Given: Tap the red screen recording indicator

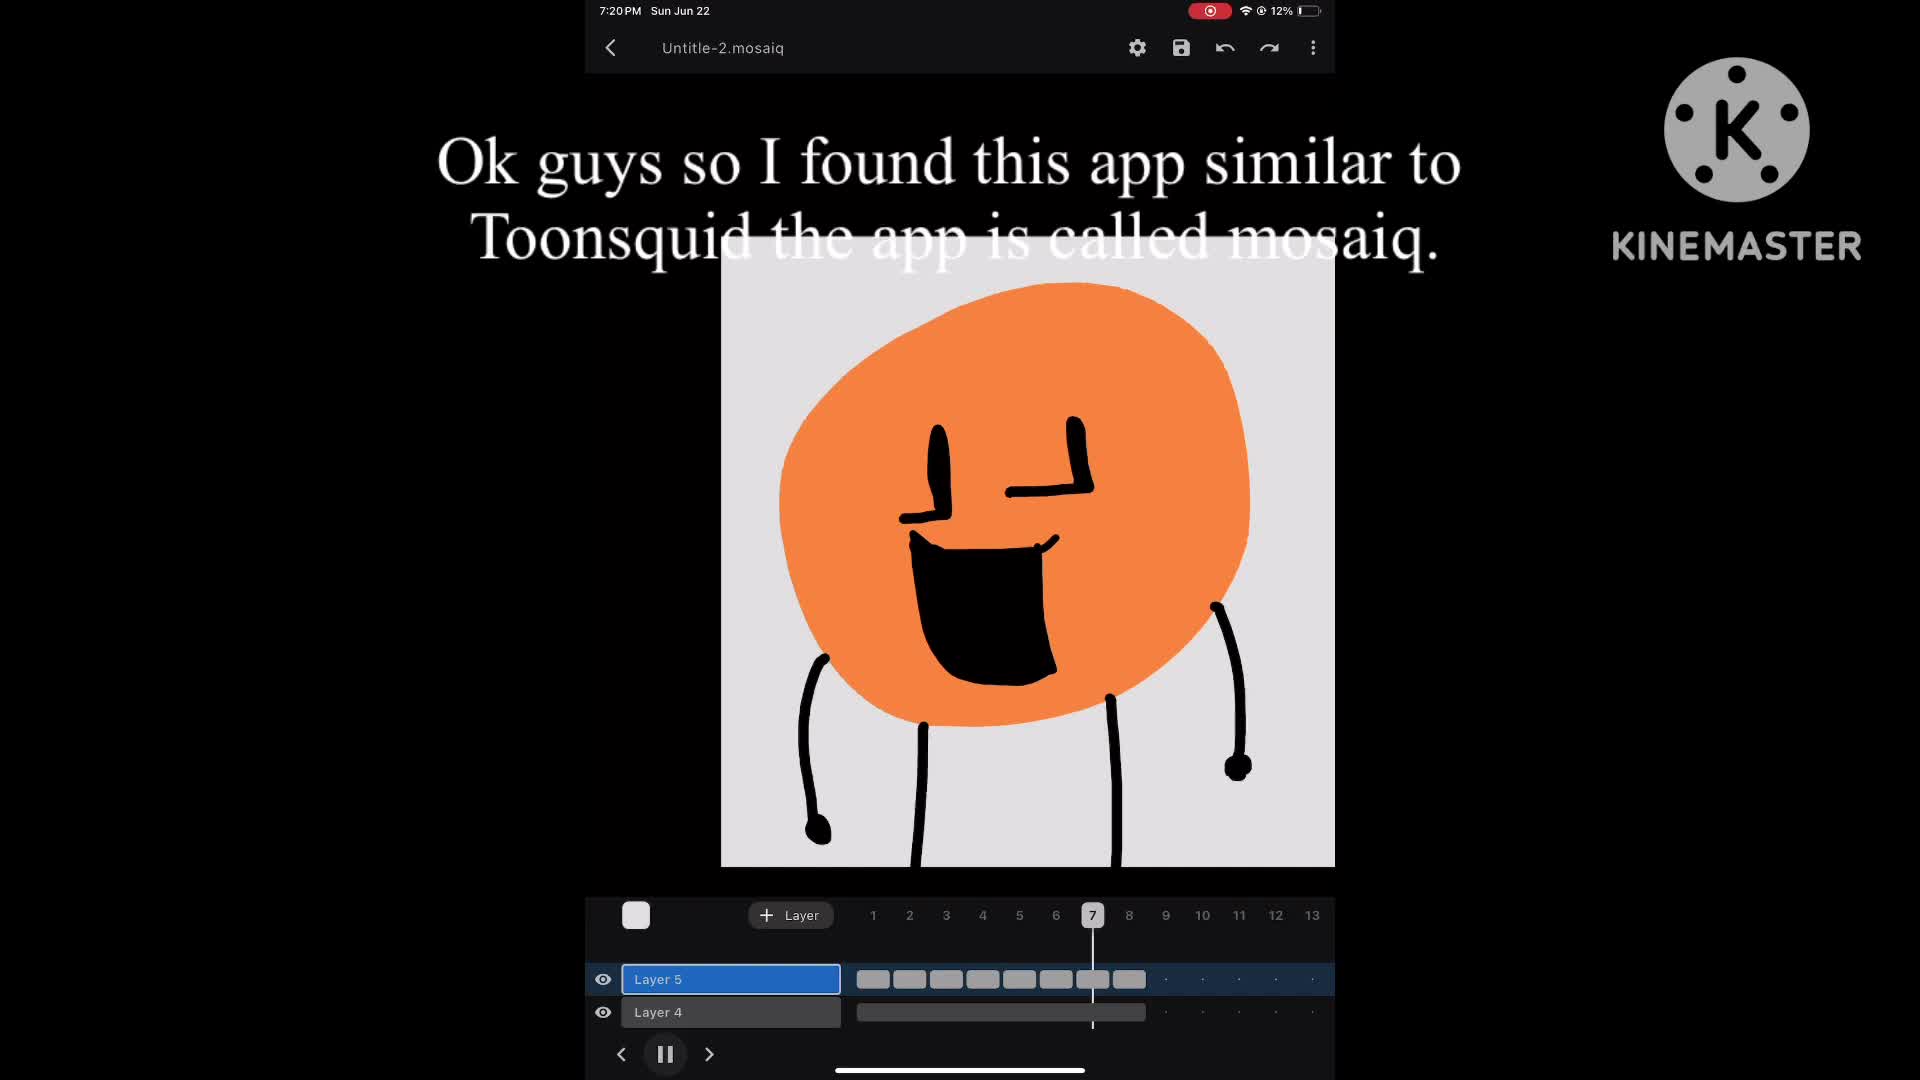Looking at the screenshot, I should tap(1209, 11).
